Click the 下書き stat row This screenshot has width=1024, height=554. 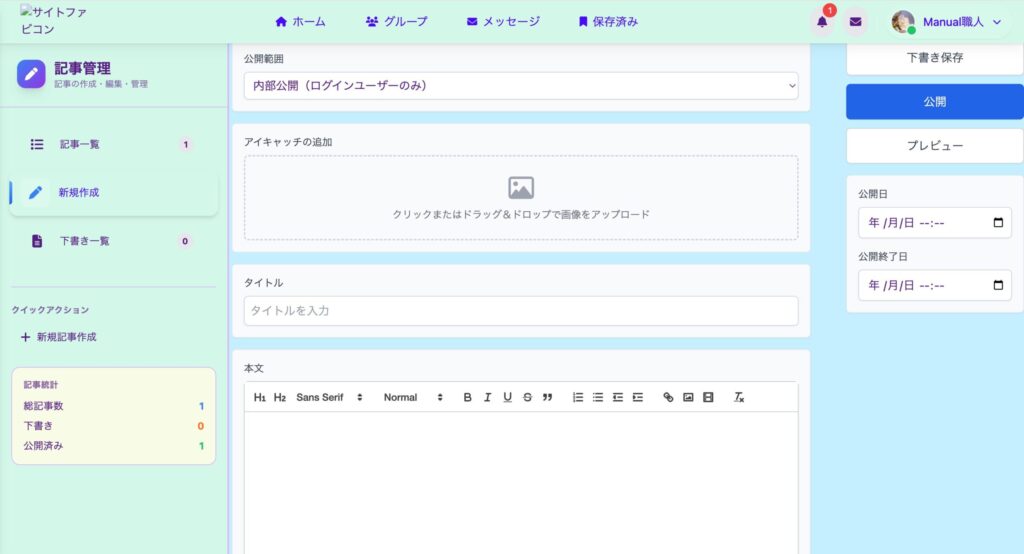114,426
